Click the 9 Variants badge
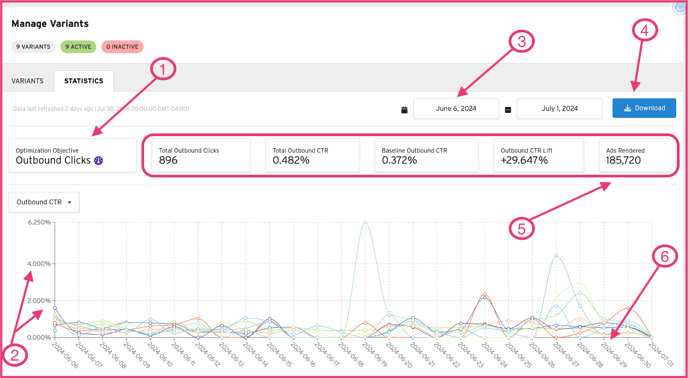The image size is (688, 378). [x=33, y=46]
